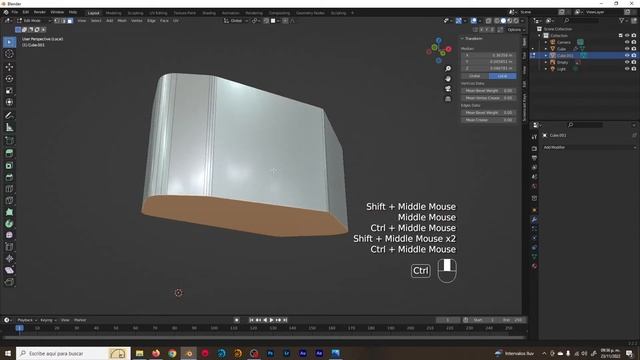The image size is (640, 360).
Task: Select the Scale tool
Action: [x=9, y=90]
